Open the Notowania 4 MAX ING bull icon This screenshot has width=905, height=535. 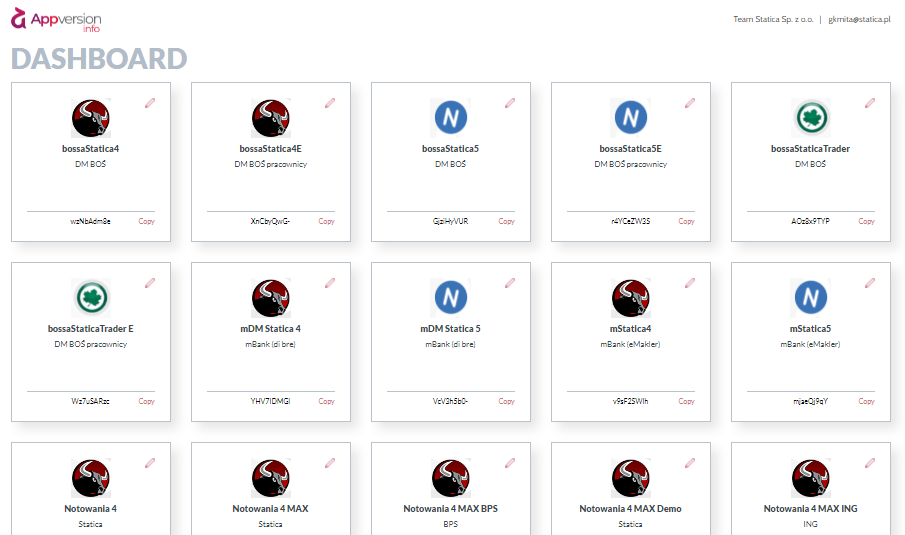coord(811,478)
